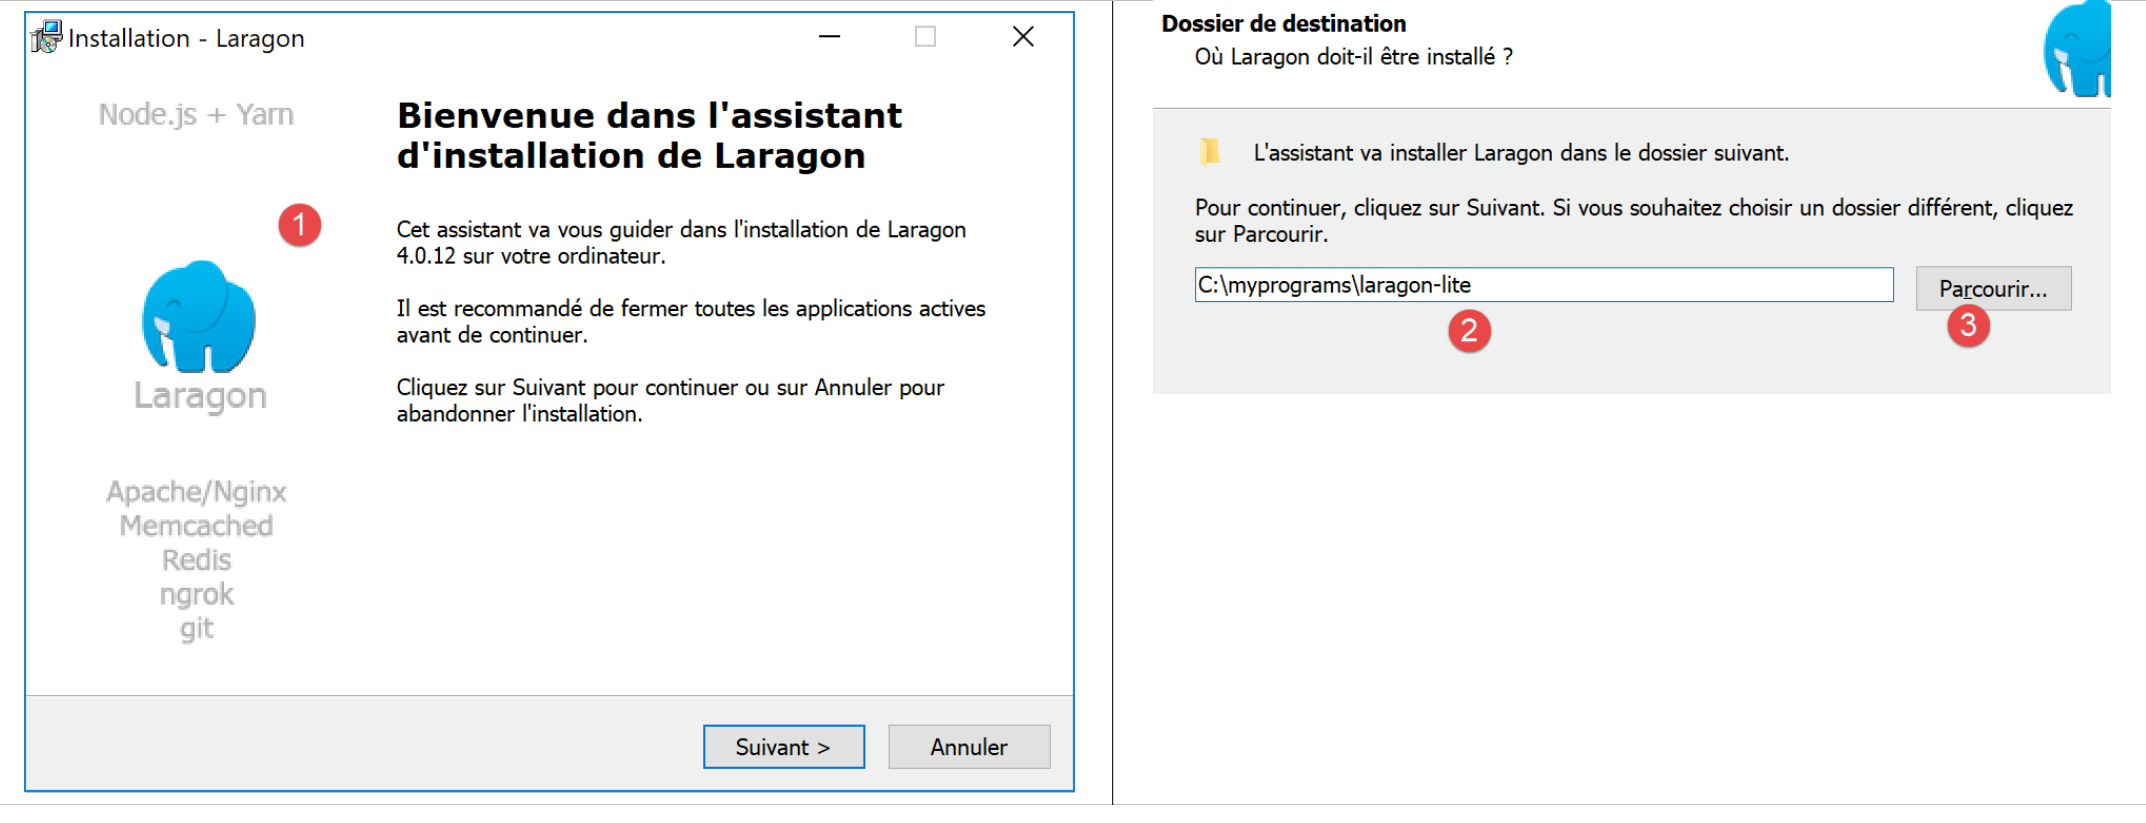The image size is (2146, 823).
Task: Click the Node.js + Yarn sidebar text
Action: [x=196, y=115]
